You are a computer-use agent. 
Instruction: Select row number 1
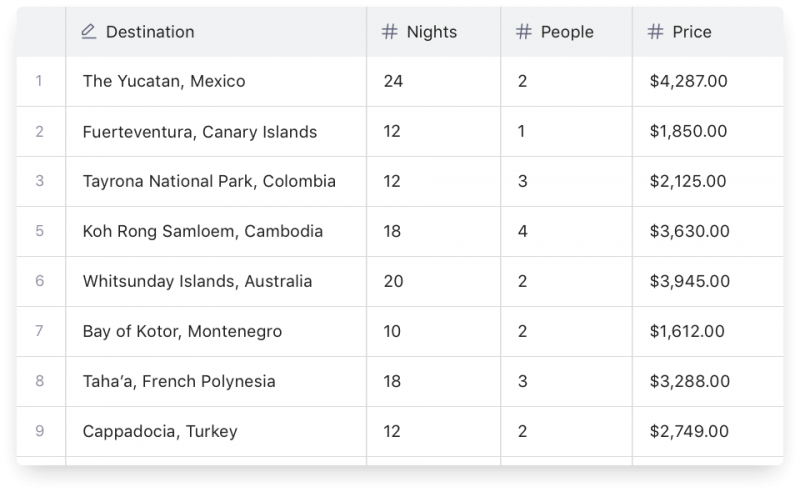[39, 81]
